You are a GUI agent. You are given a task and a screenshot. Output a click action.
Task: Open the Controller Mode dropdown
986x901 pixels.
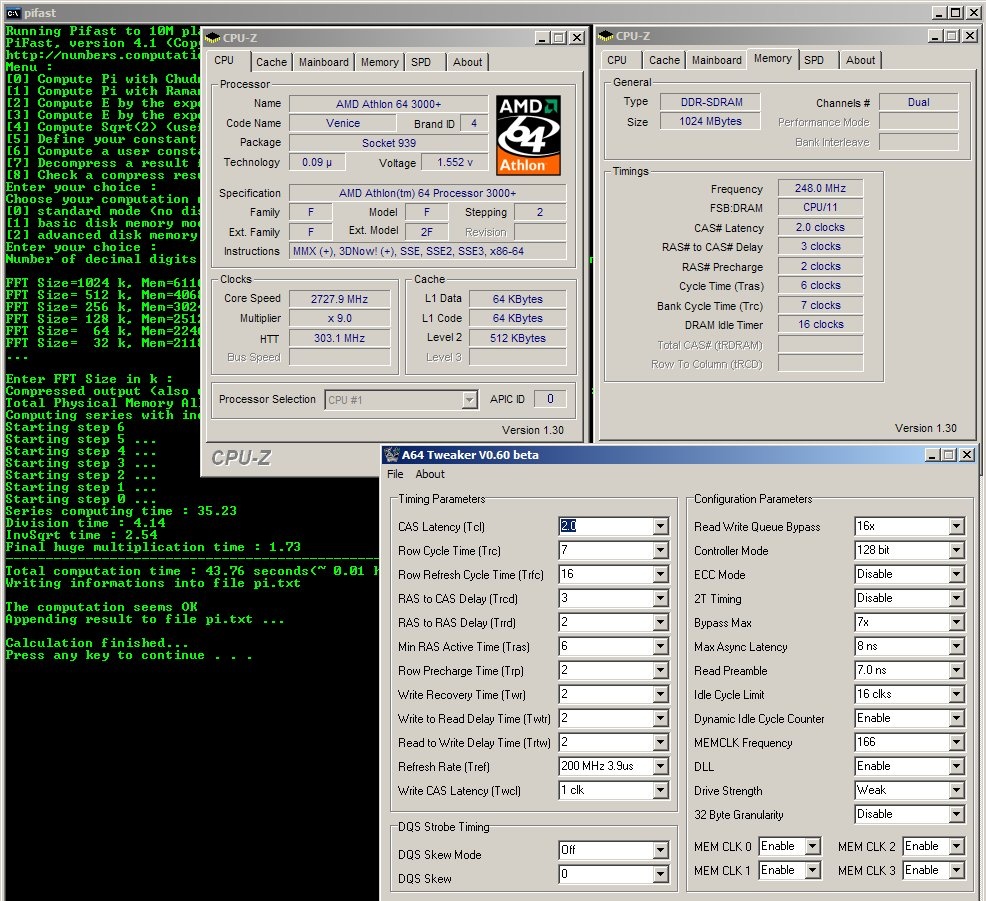tap(956, 550)
